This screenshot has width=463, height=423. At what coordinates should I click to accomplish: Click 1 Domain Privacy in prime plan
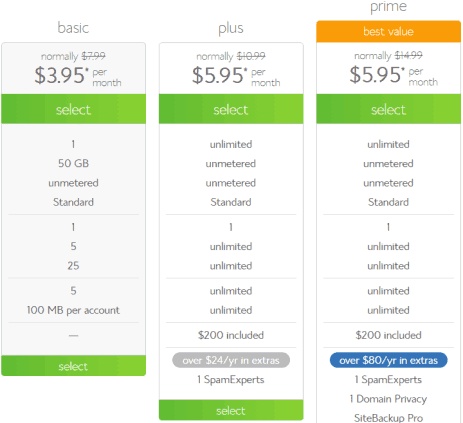[x=388, y=399]
